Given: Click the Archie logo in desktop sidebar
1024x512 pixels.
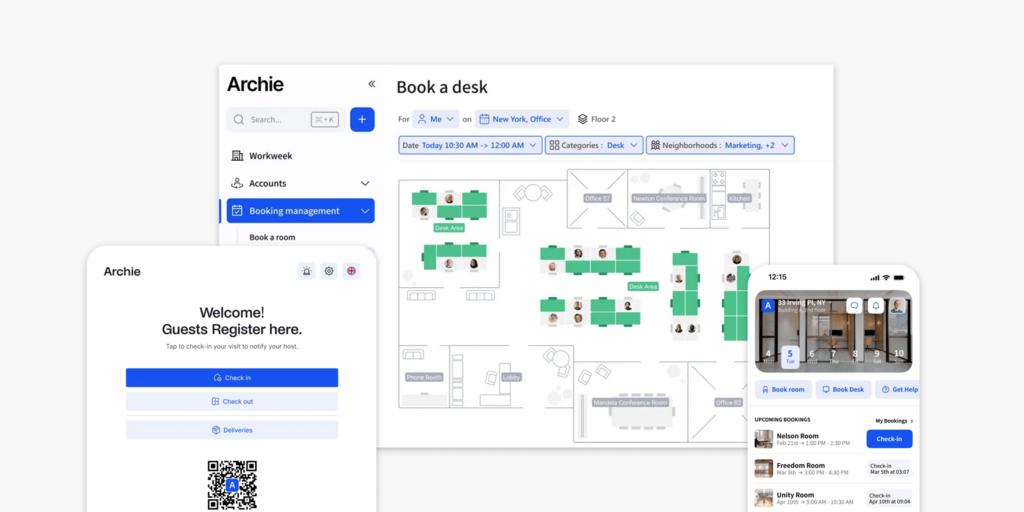Looking at the screenshot, I should [255, 84].
